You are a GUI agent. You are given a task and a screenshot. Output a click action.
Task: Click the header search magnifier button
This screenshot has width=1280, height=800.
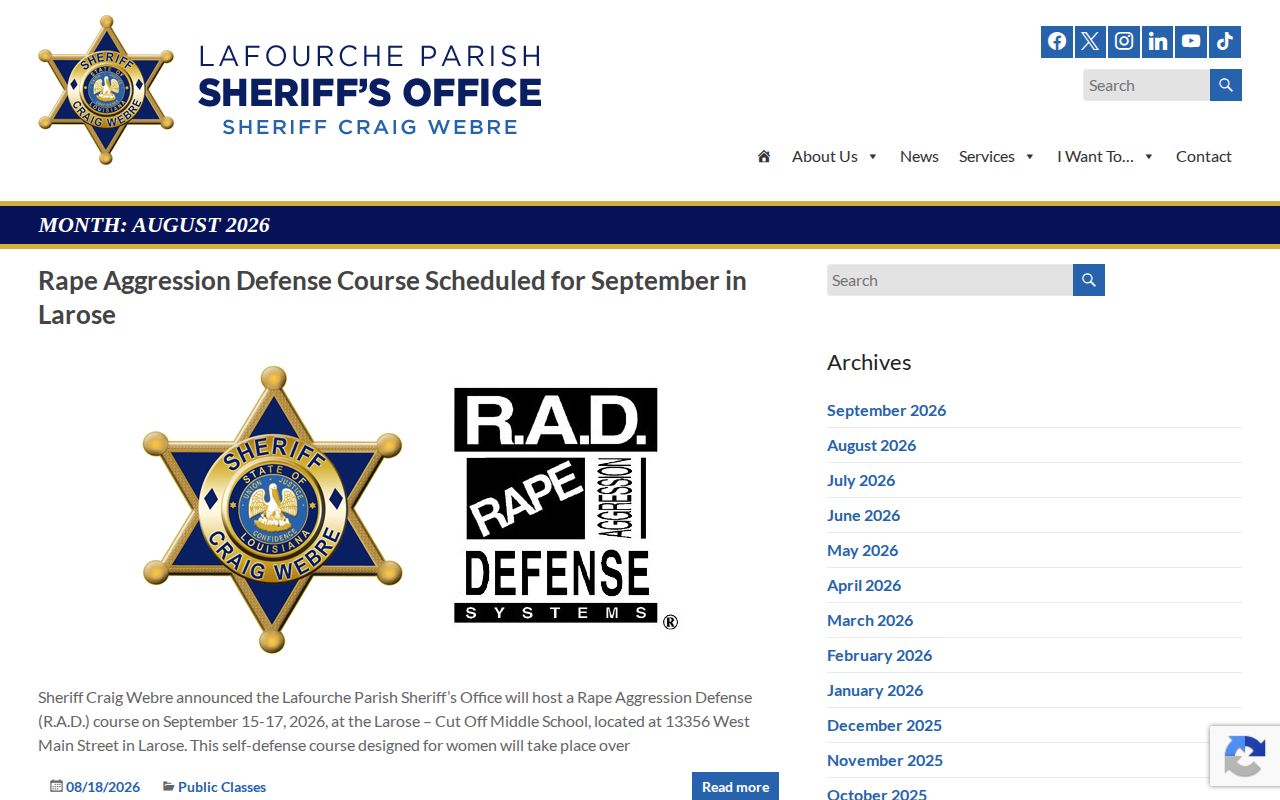[x=1226, y=85]
